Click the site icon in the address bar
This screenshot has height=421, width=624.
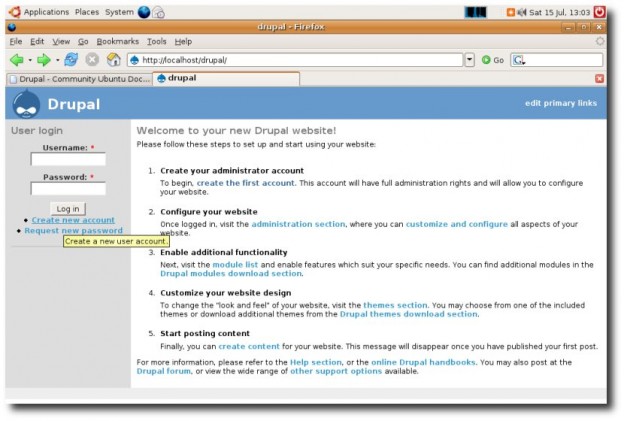tap(135, 60)
